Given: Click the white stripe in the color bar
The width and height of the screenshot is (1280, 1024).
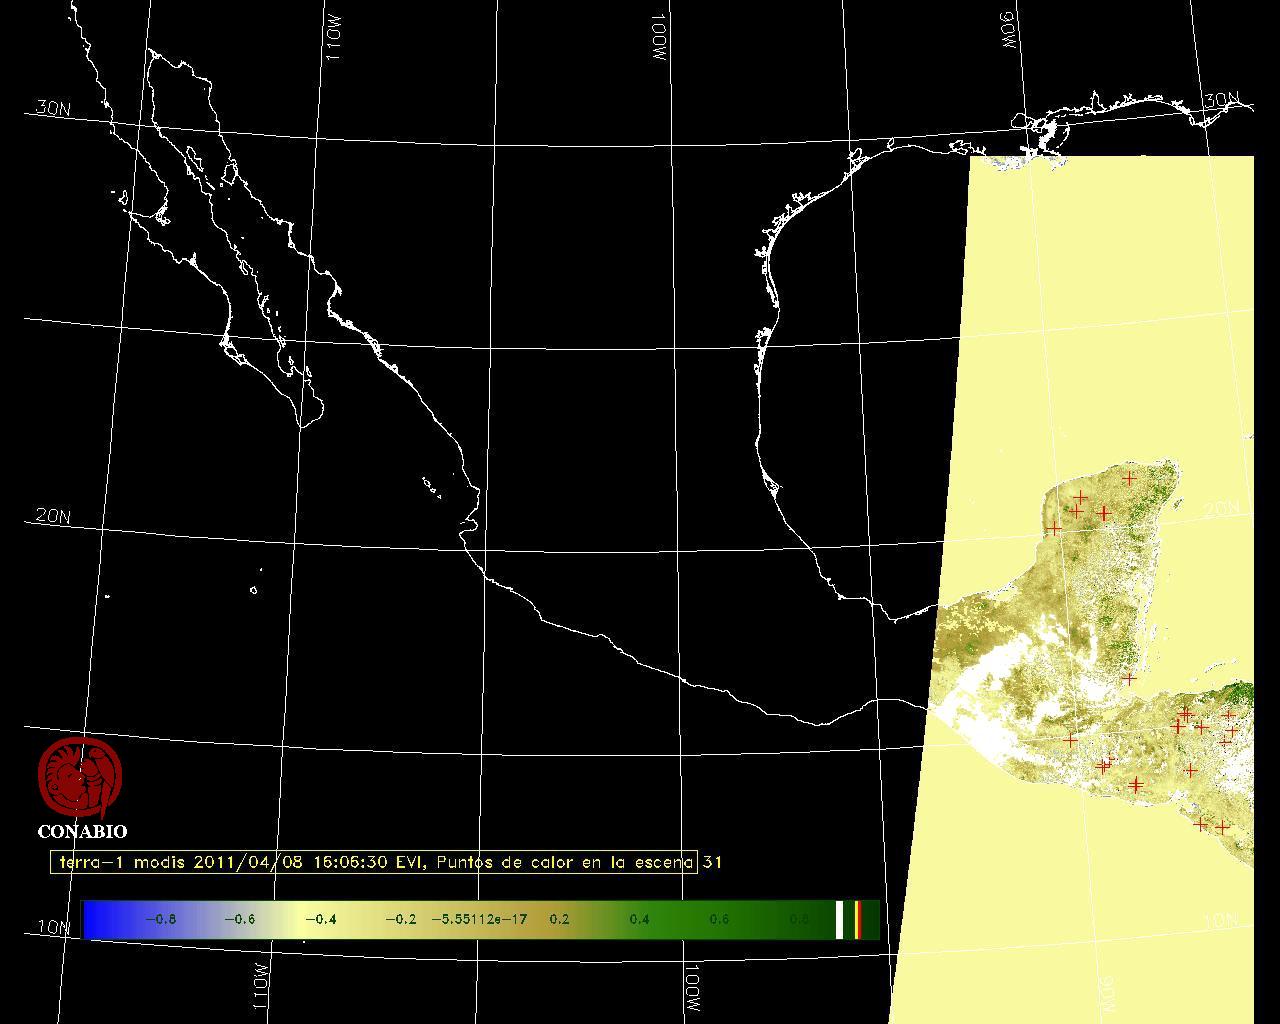Looking at the screenshot, I should [840, 920].
